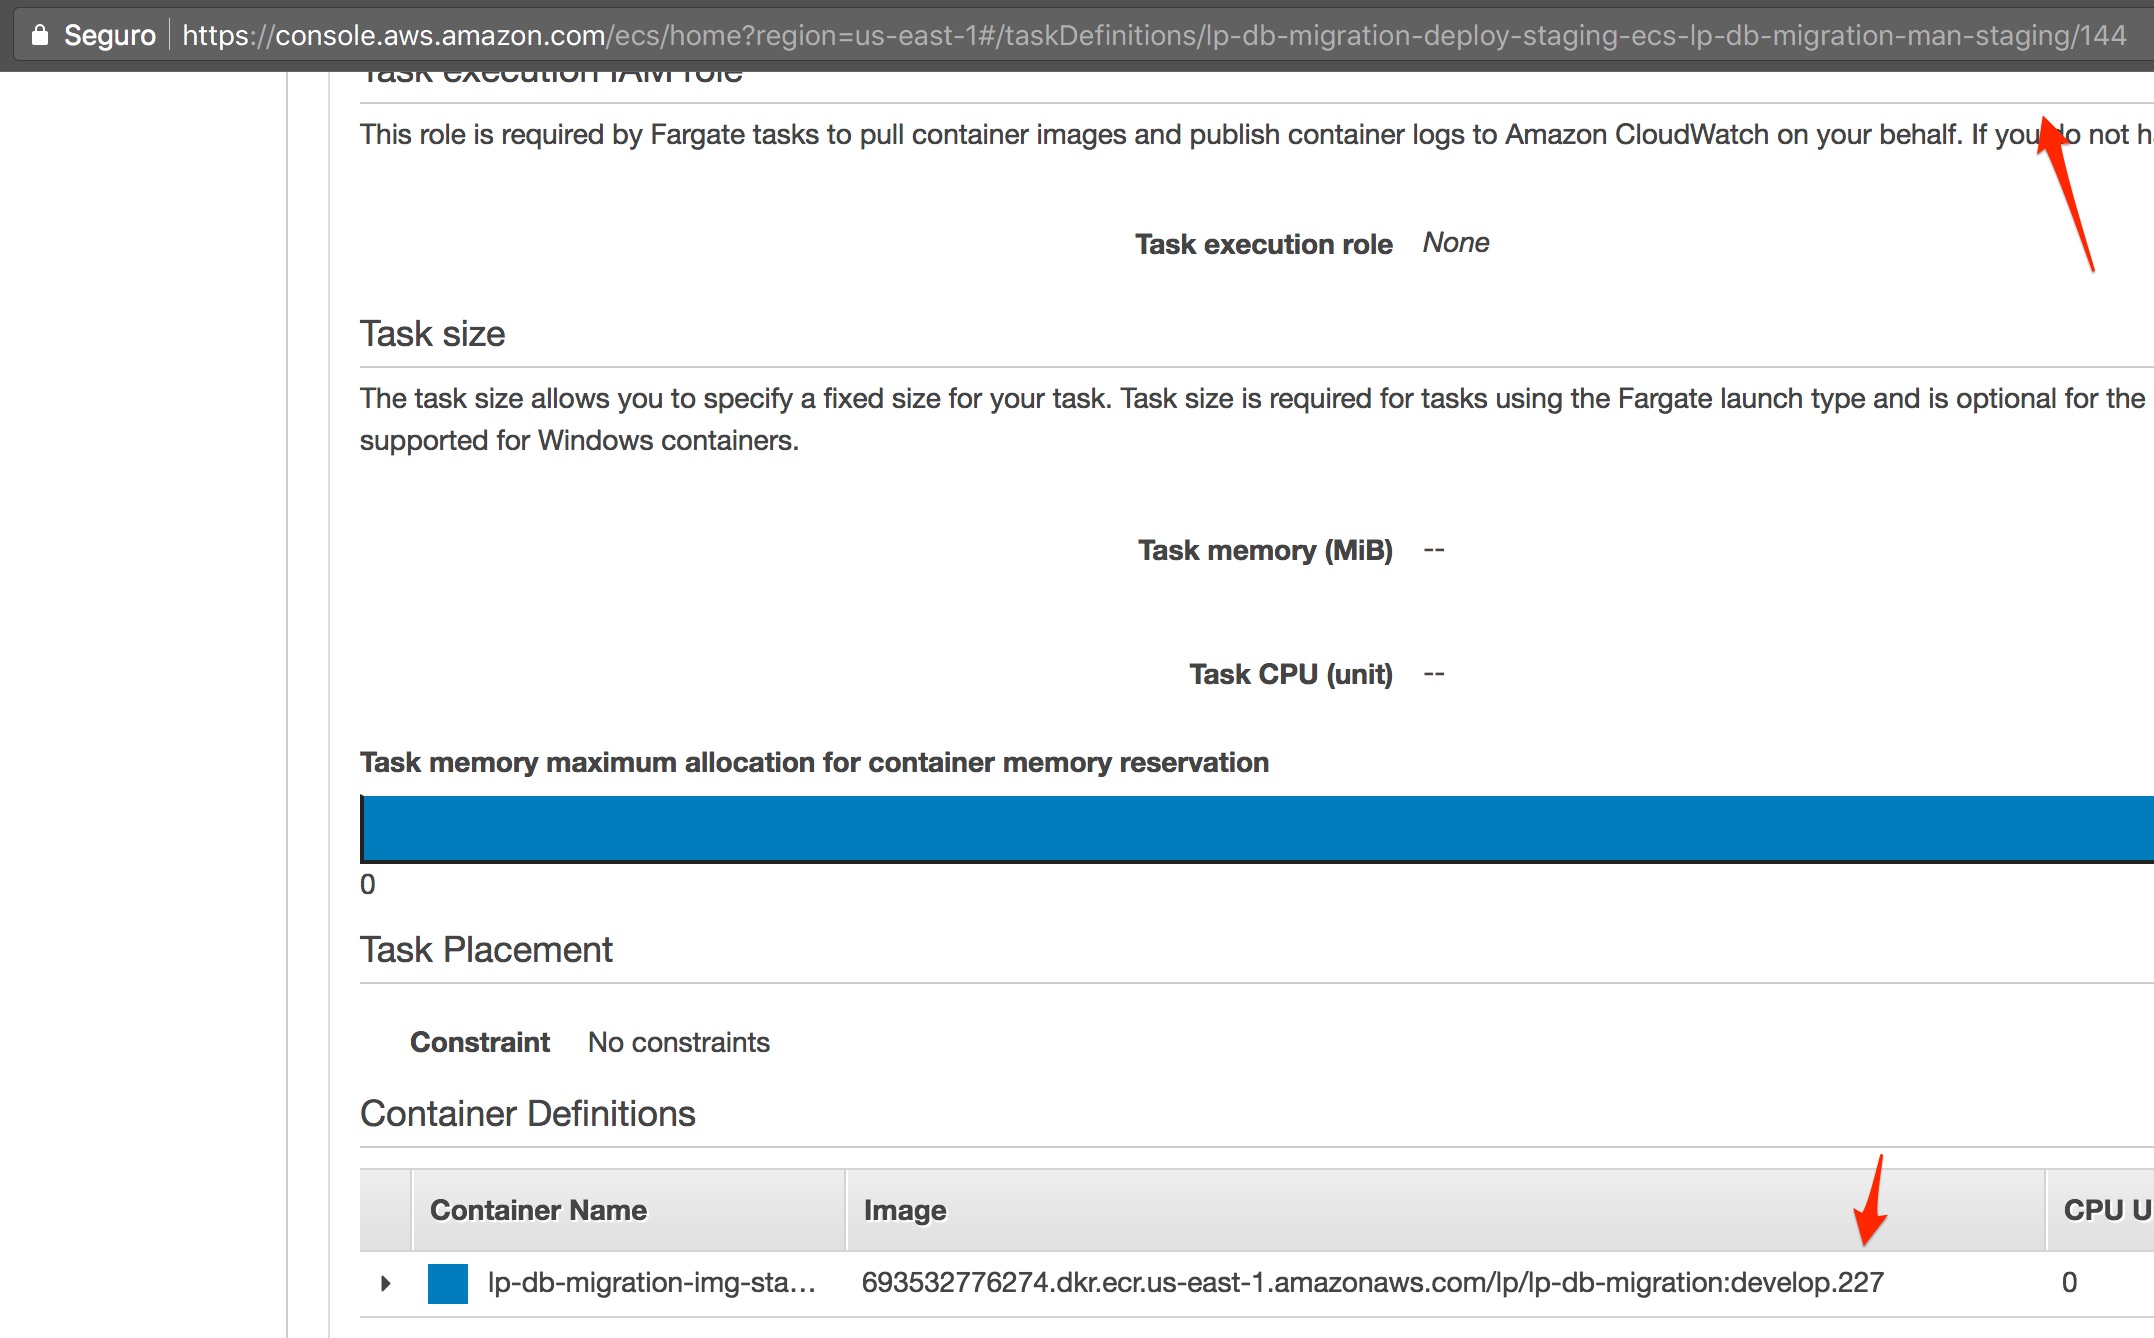2154x1338 pixels.
Task: Click the Task memory (MiB) dashed value
Action: 1434,549
